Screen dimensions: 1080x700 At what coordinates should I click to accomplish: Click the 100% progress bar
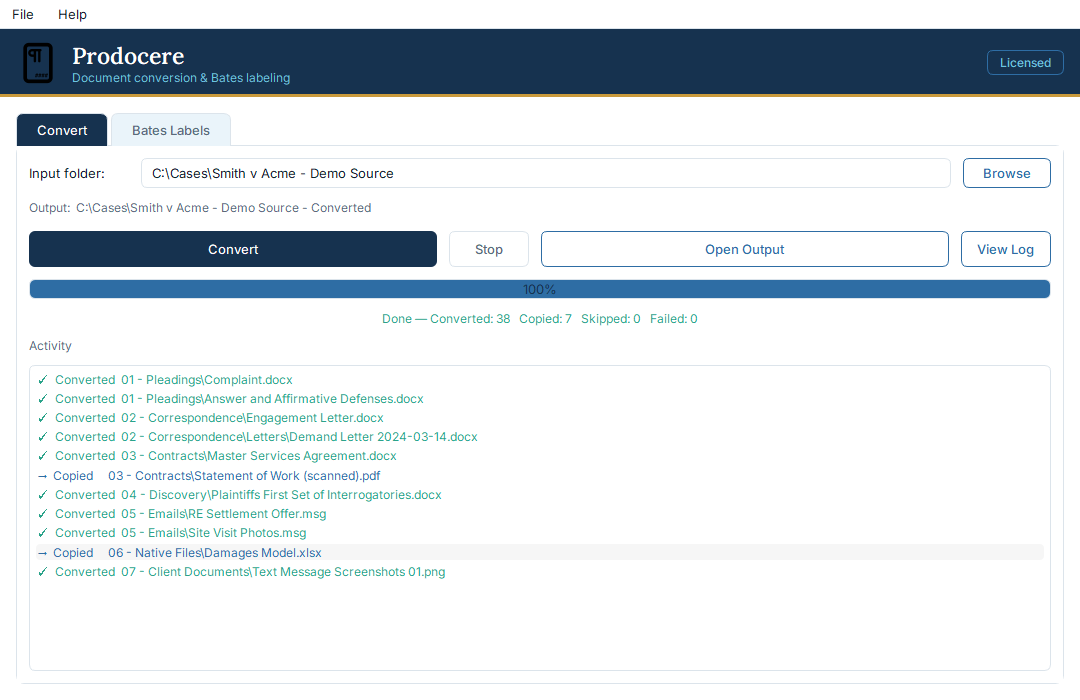[x=540, y=289]
